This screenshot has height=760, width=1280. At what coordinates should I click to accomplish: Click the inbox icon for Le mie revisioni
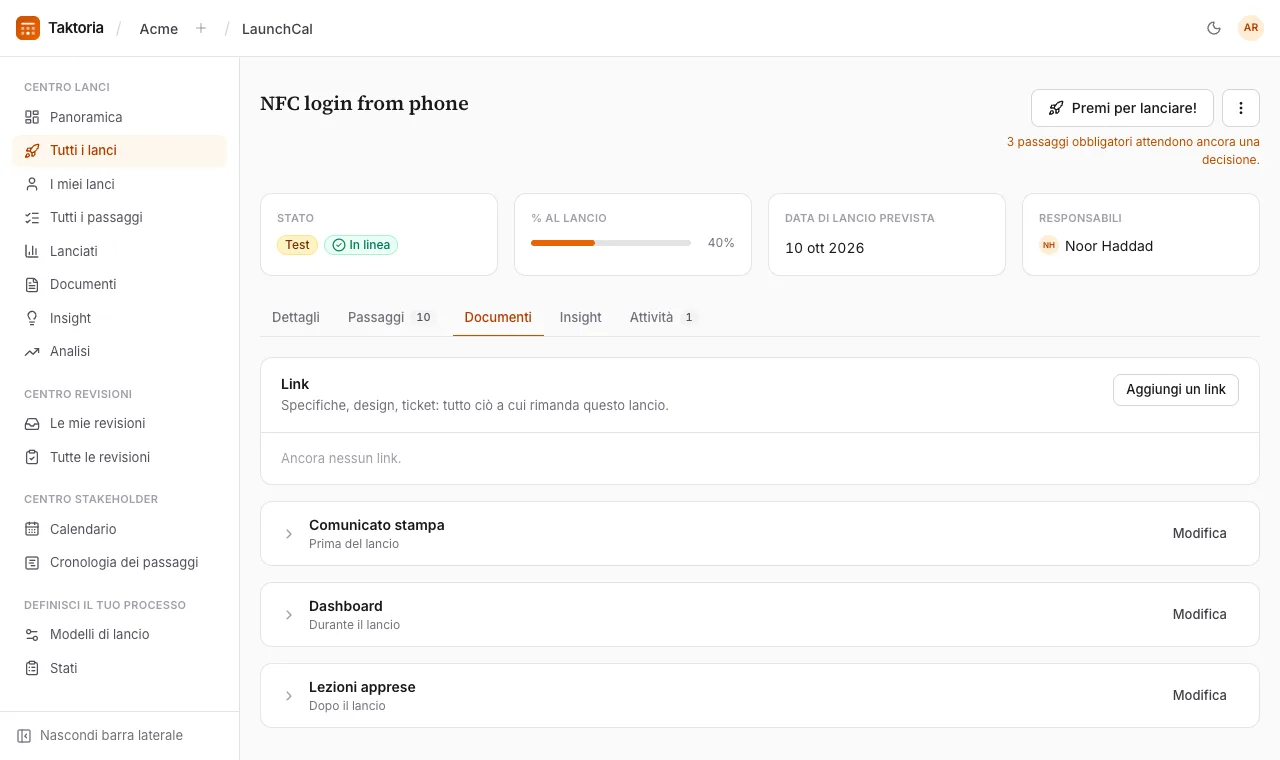point(32,423)
